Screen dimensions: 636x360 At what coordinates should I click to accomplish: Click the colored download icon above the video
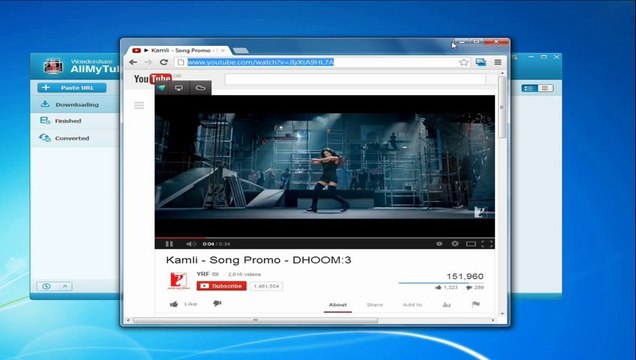162,88
